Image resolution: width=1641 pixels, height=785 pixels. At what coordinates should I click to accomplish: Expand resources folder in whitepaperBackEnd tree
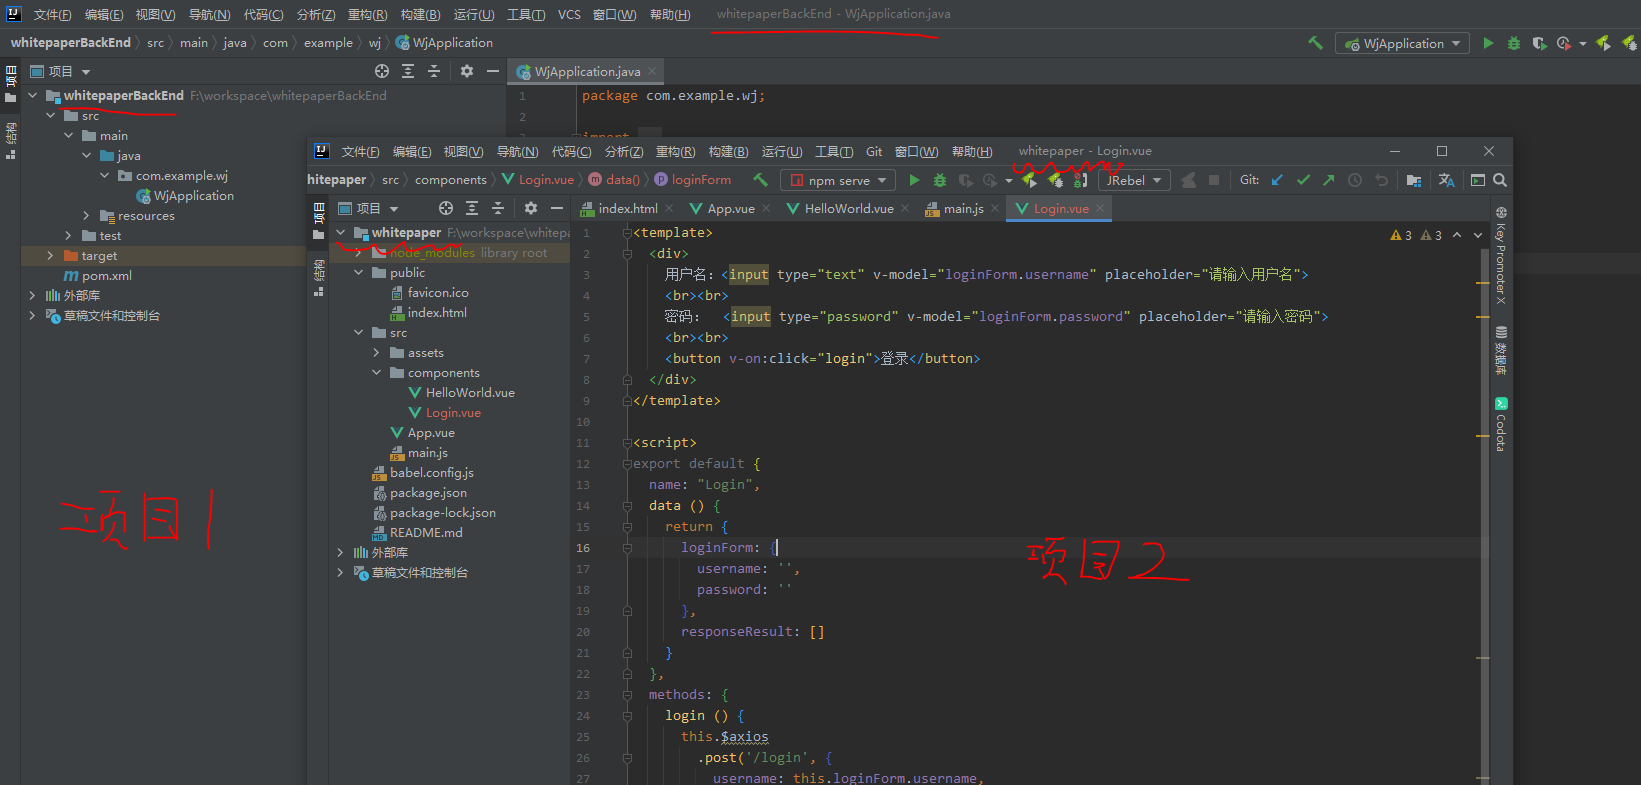87,216
